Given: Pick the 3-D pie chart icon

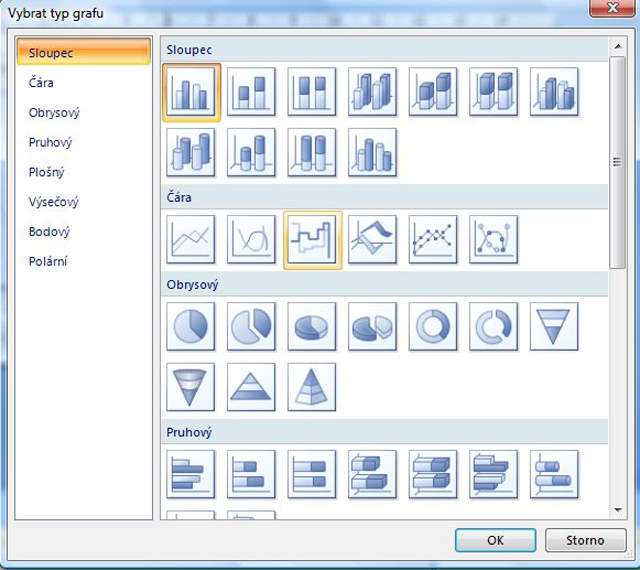Looking at the screenshot, I should pyautogui.click(x=311, y=326).
